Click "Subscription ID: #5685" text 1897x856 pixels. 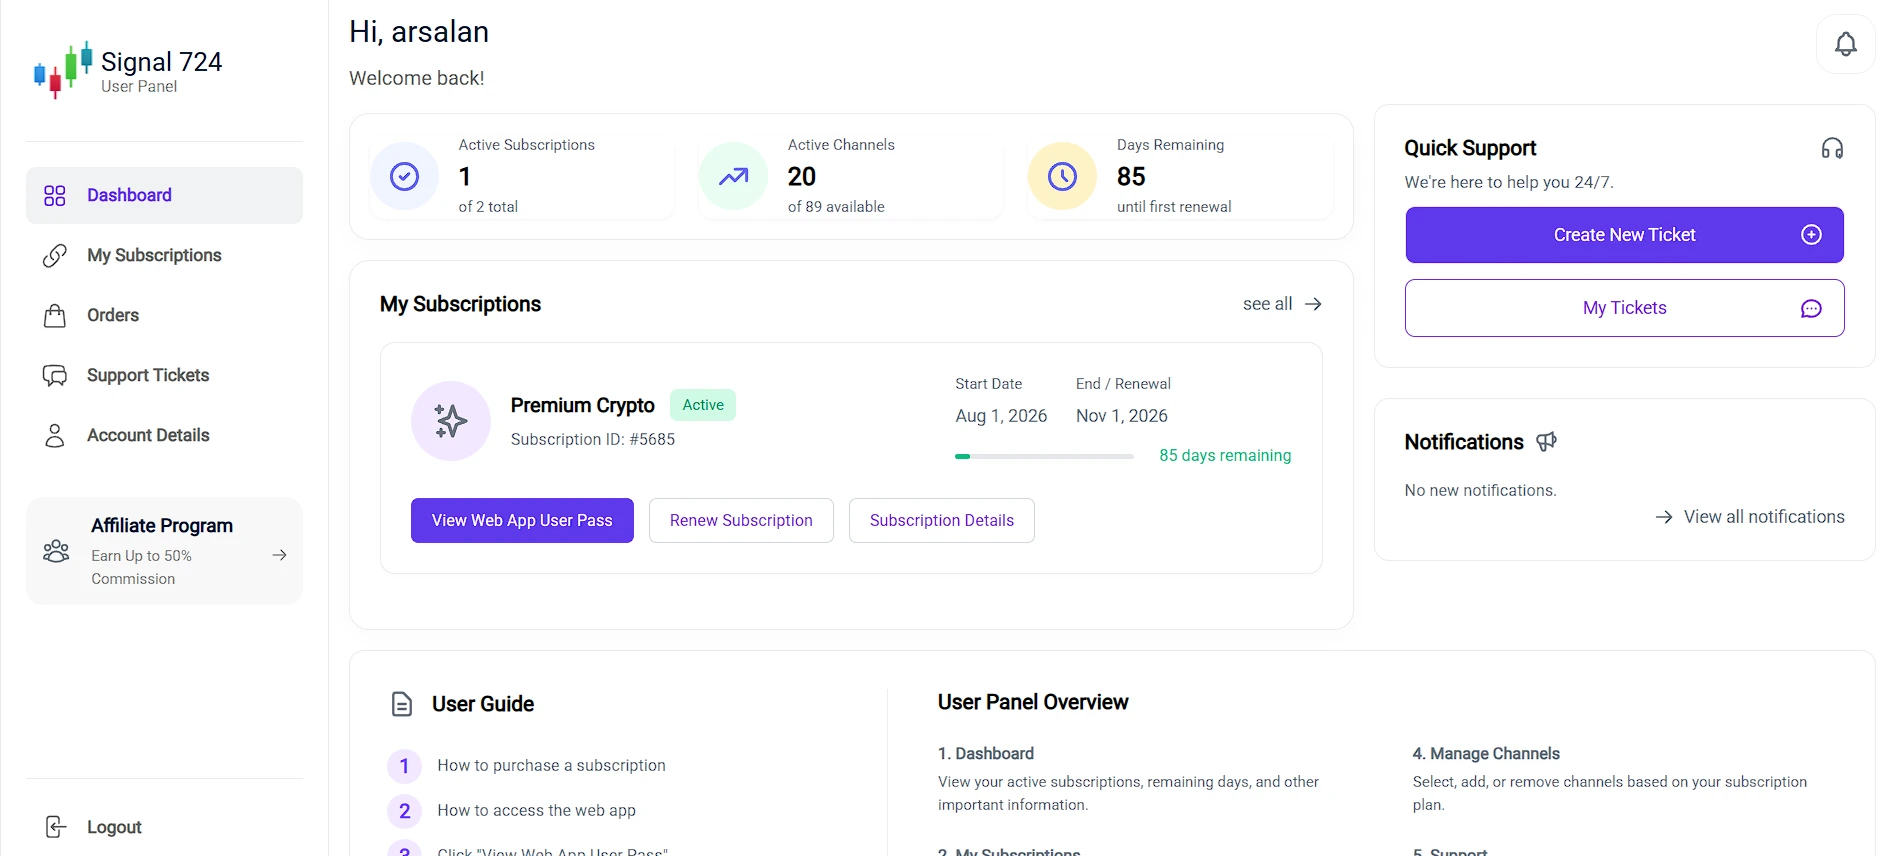pyautogui.click(x=593, y=439)
